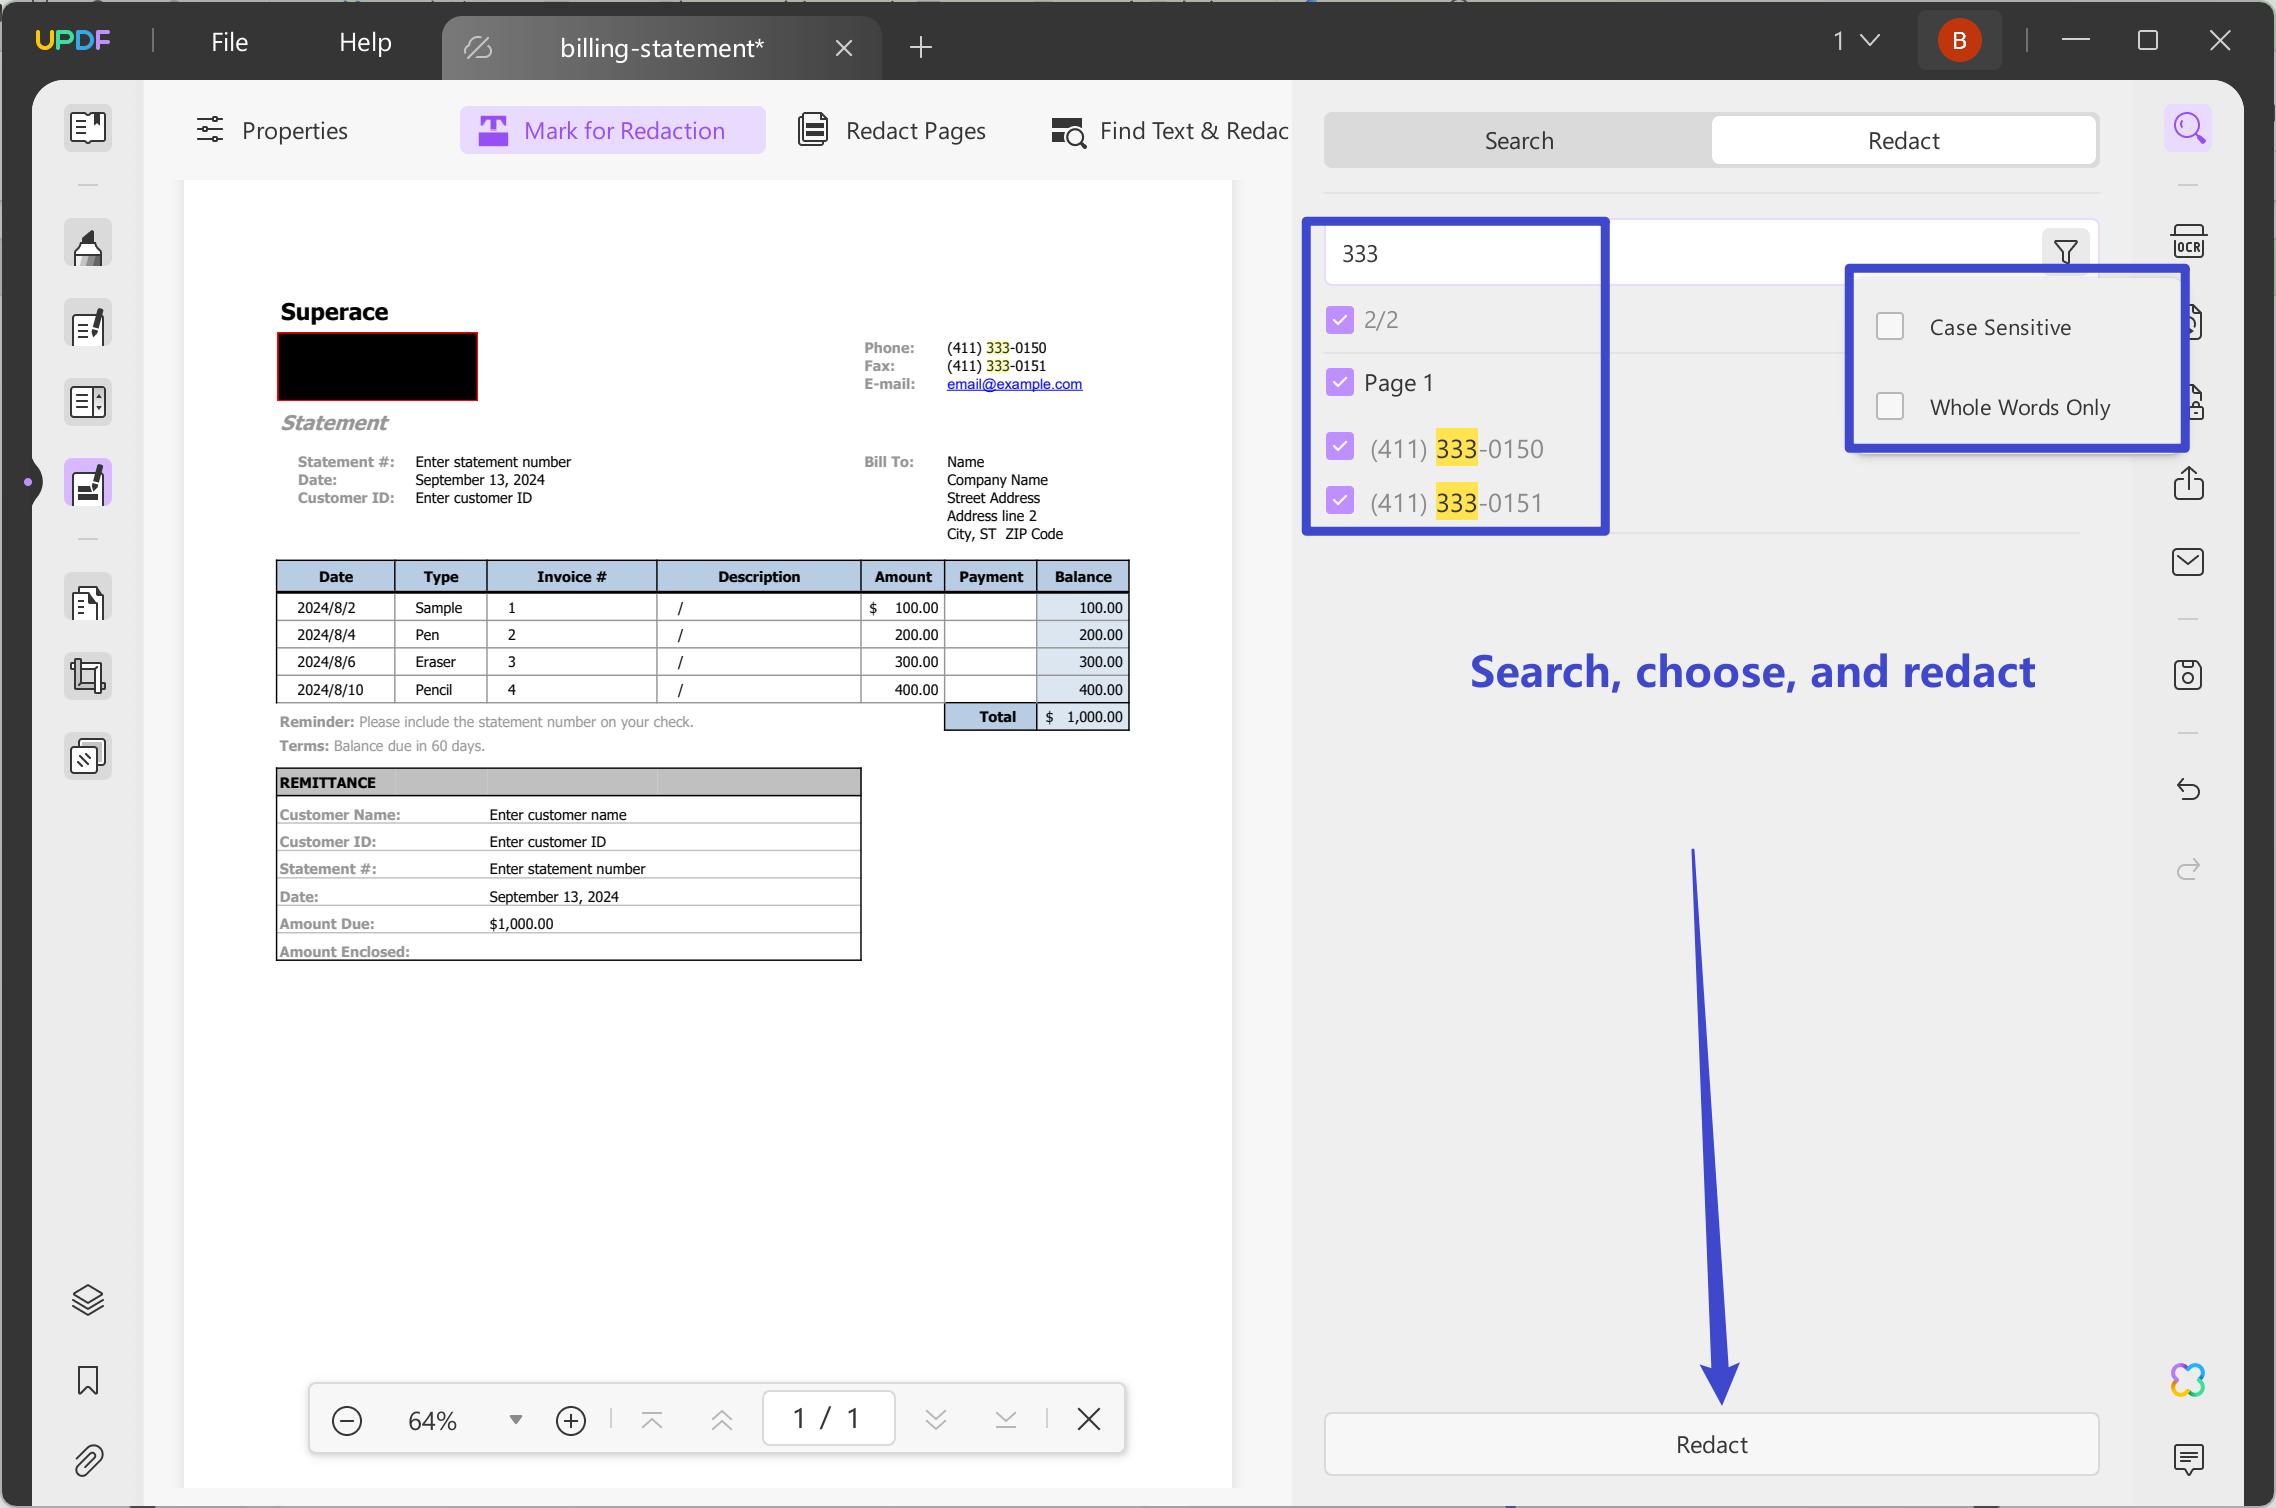Open the Reader mode icon in left sidebar
The width and height of the screenshot is (2276, 1508).
pos(88,128)
